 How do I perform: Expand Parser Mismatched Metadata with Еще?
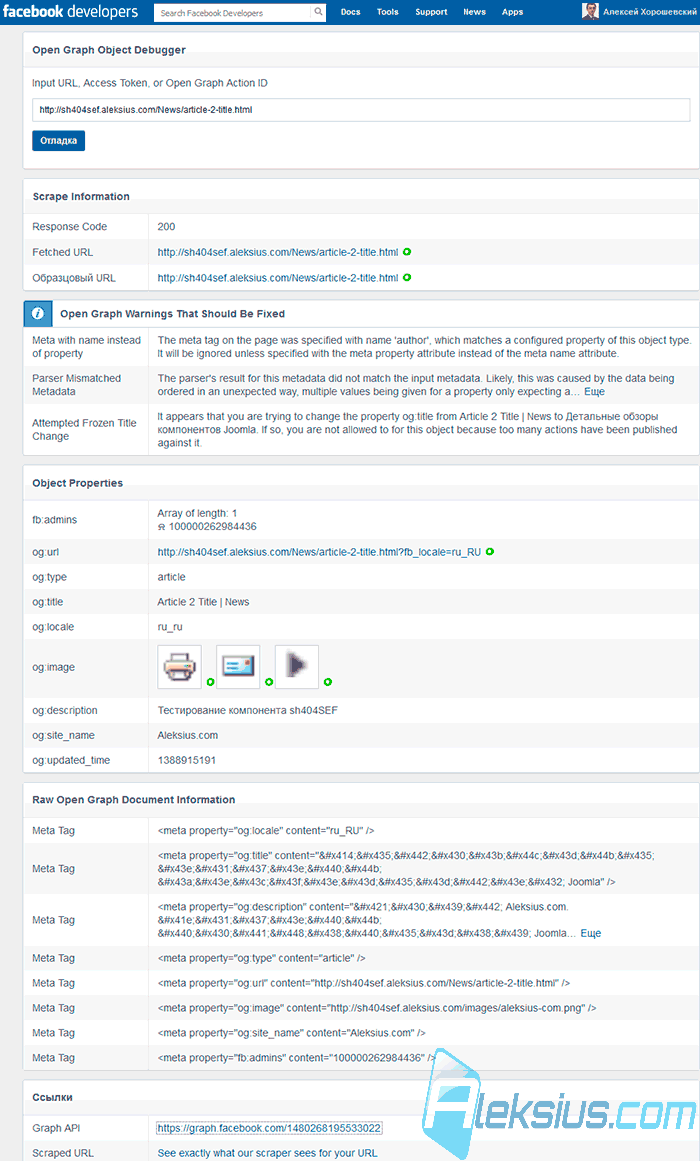tap(594, 392)
